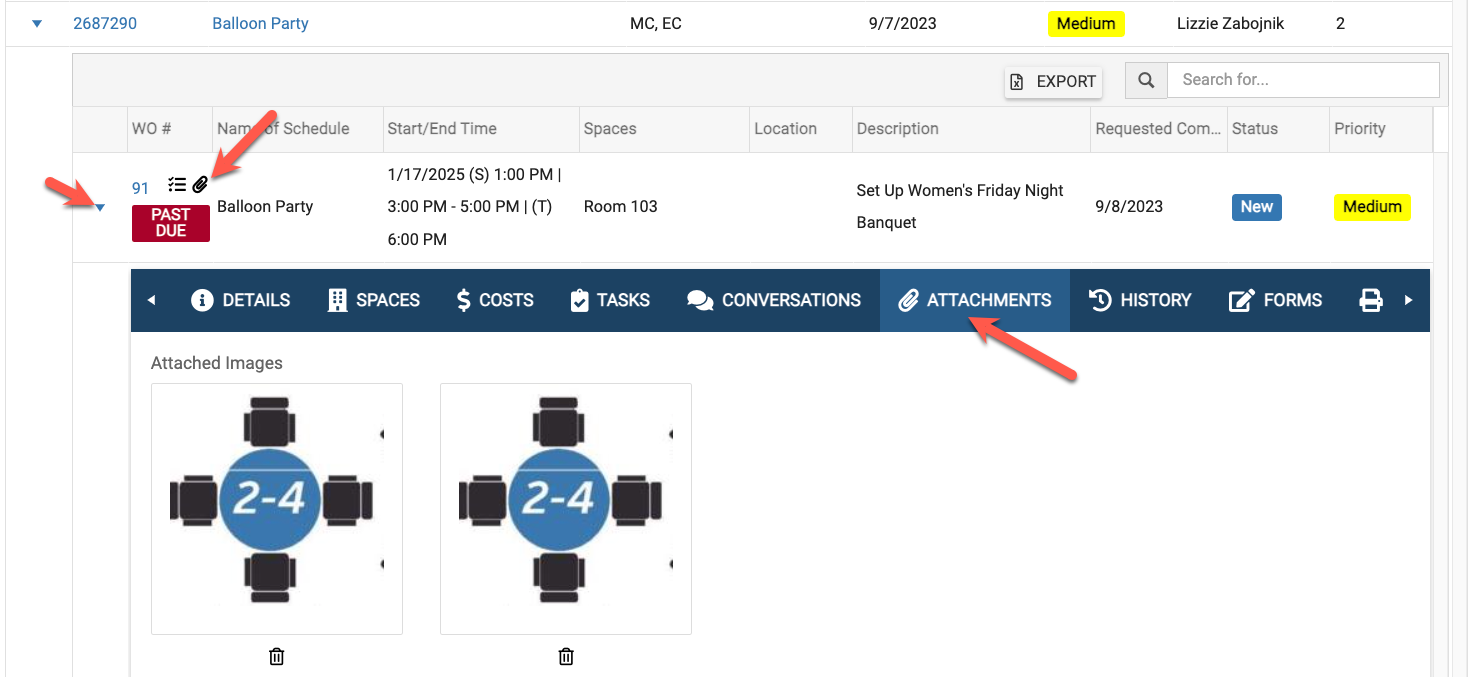Click the paperclip attachment icon beside WO 91
The width and height of the screenshot is (1479, 677).
click(200, 185)
